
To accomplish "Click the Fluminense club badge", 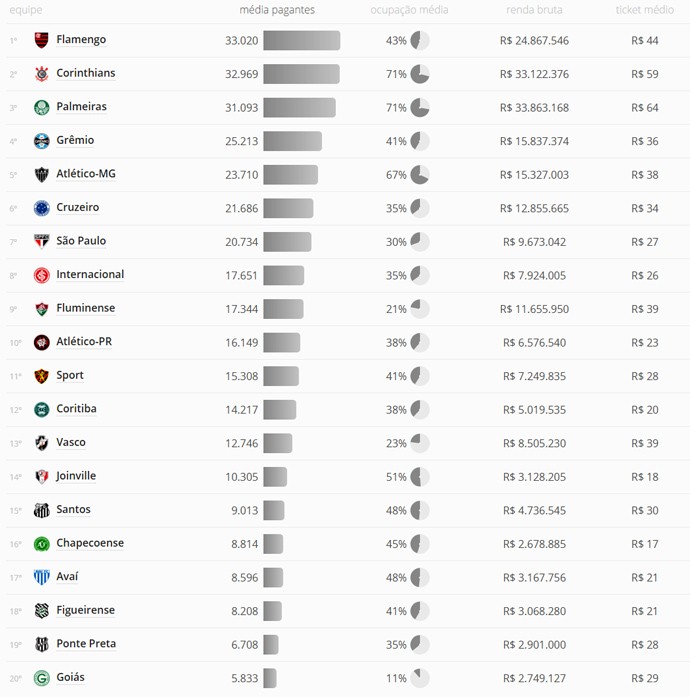I will click(42, 309).
